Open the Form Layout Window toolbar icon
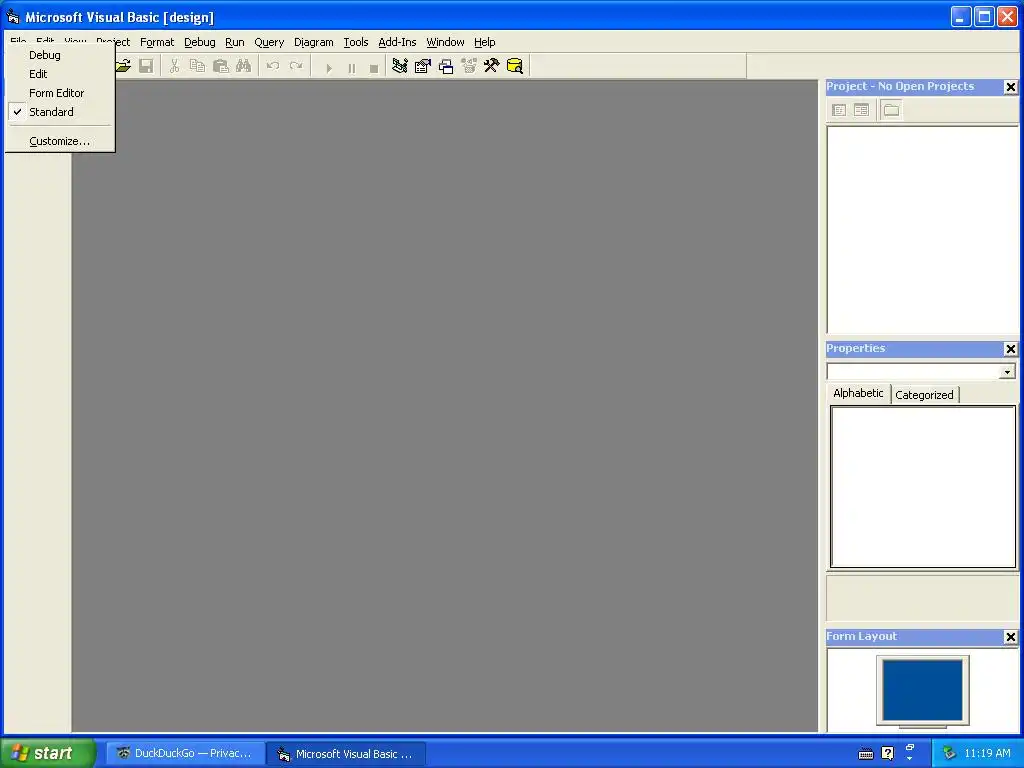Viewport: 1024px width, 768px height. click(446, 66)
